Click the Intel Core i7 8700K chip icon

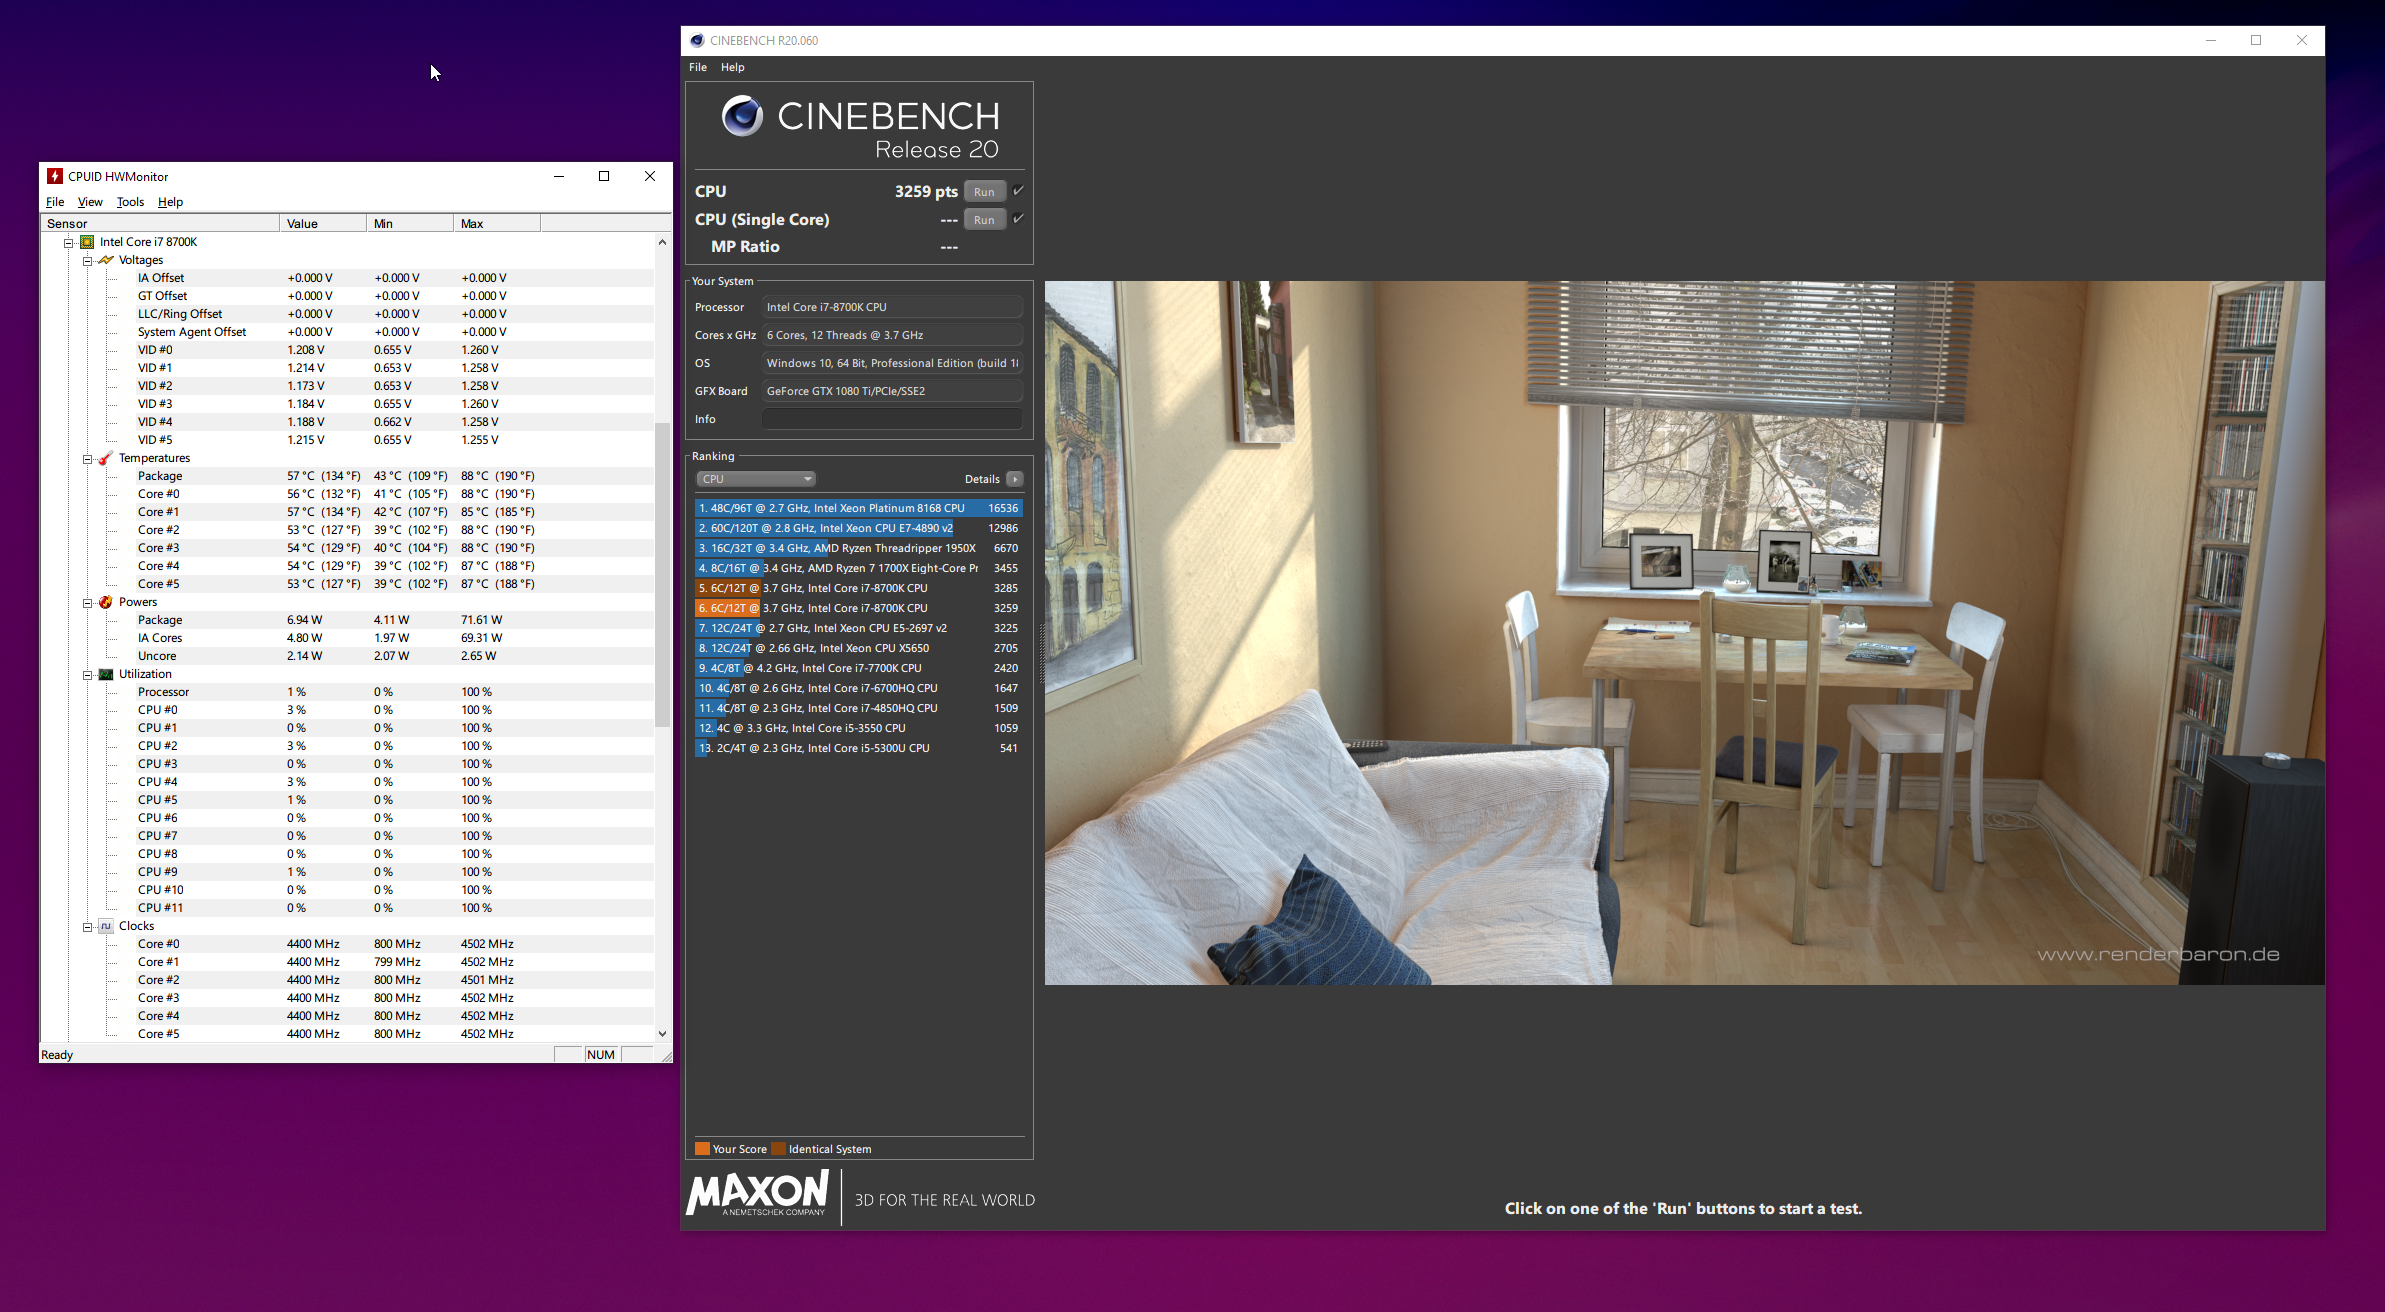pyautogui.click(x=87, y=242)
